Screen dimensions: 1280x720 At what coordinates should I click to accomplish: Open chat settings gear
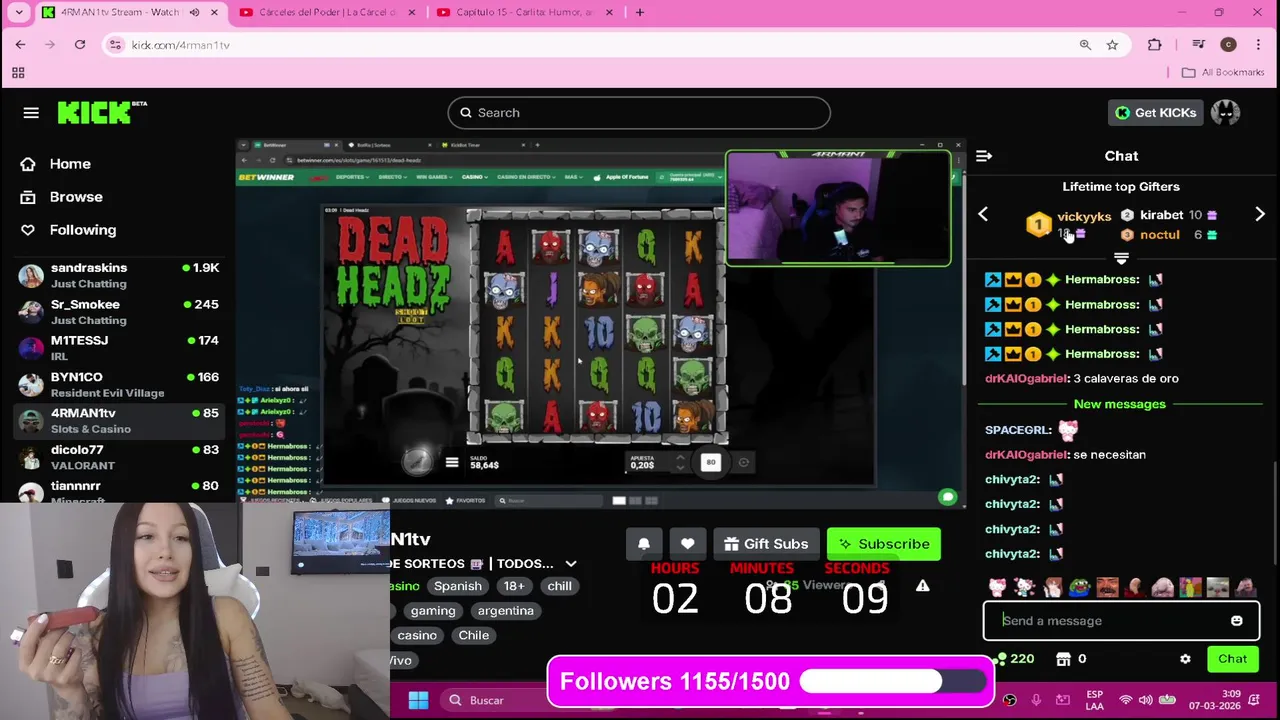coord(1185,659)
